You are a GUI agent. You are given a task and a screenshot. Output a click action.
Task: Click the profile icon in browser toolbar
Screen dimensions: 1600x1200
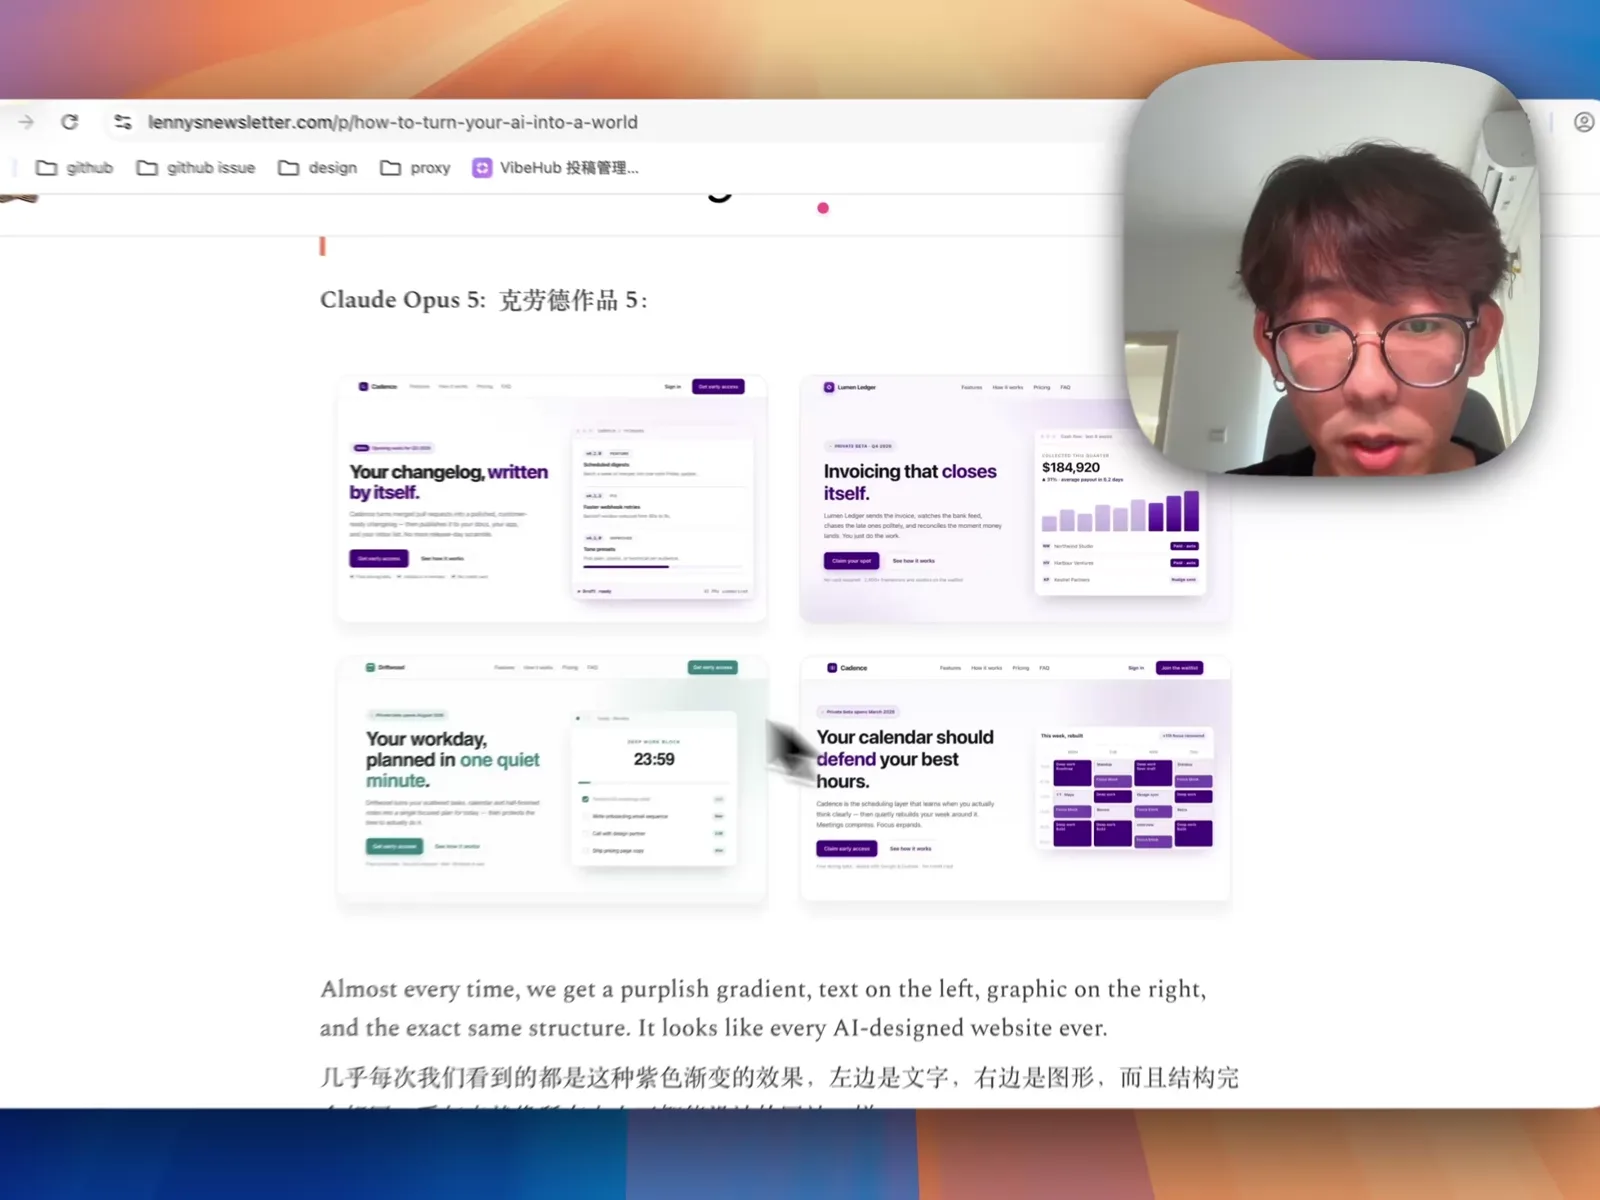pos(1583,122)
